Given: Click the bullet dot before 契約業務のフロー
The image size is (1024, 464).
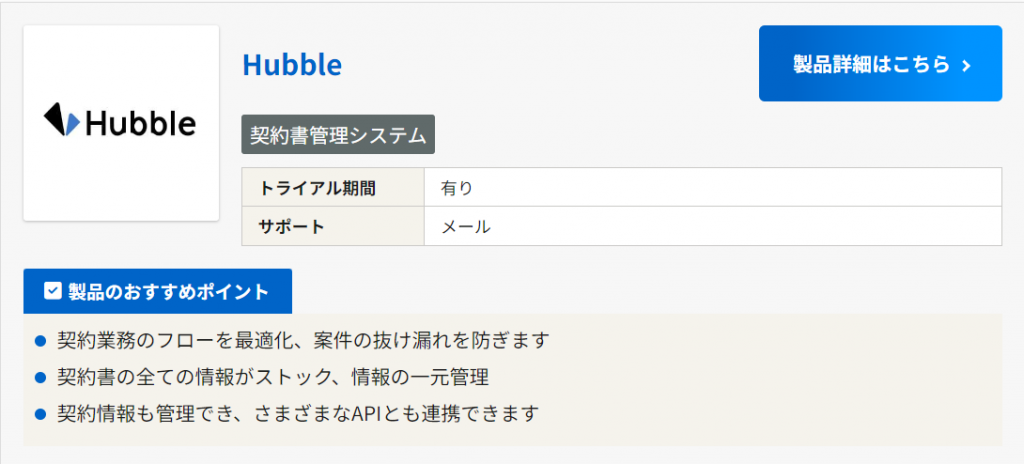Looking at the screenshot, I should [x=41, y=341].
